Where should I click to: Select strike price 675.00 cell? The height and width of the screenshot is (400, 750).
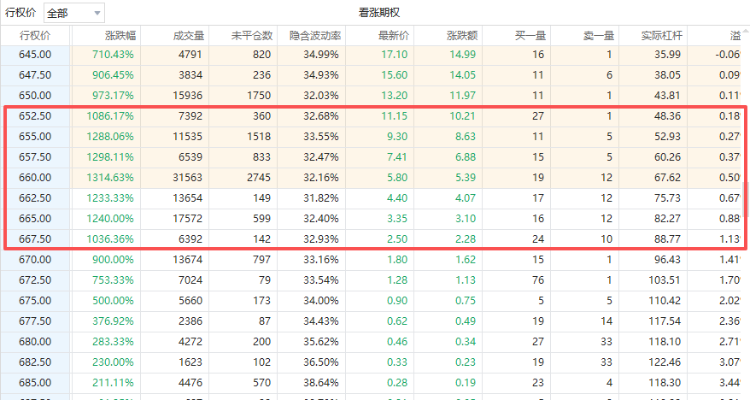pos(35,301)
